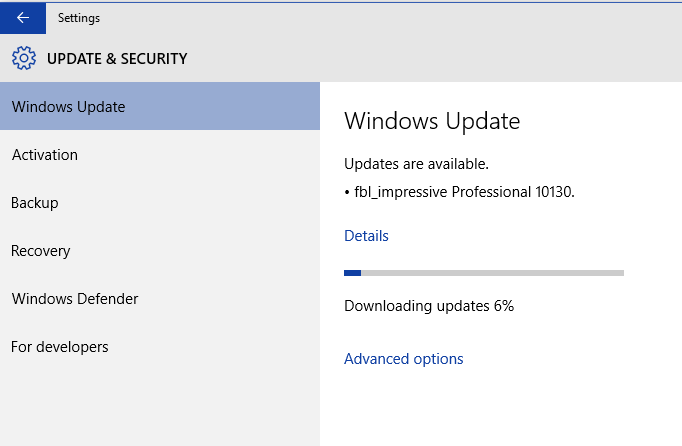Click the Update & Security gear icon
This screenshot has width=682, height=446.
[x=24, y=58]
